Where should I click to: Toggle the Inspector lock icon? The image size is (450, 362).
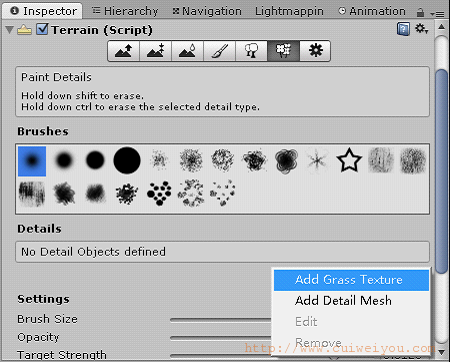[x=420, y=13]
